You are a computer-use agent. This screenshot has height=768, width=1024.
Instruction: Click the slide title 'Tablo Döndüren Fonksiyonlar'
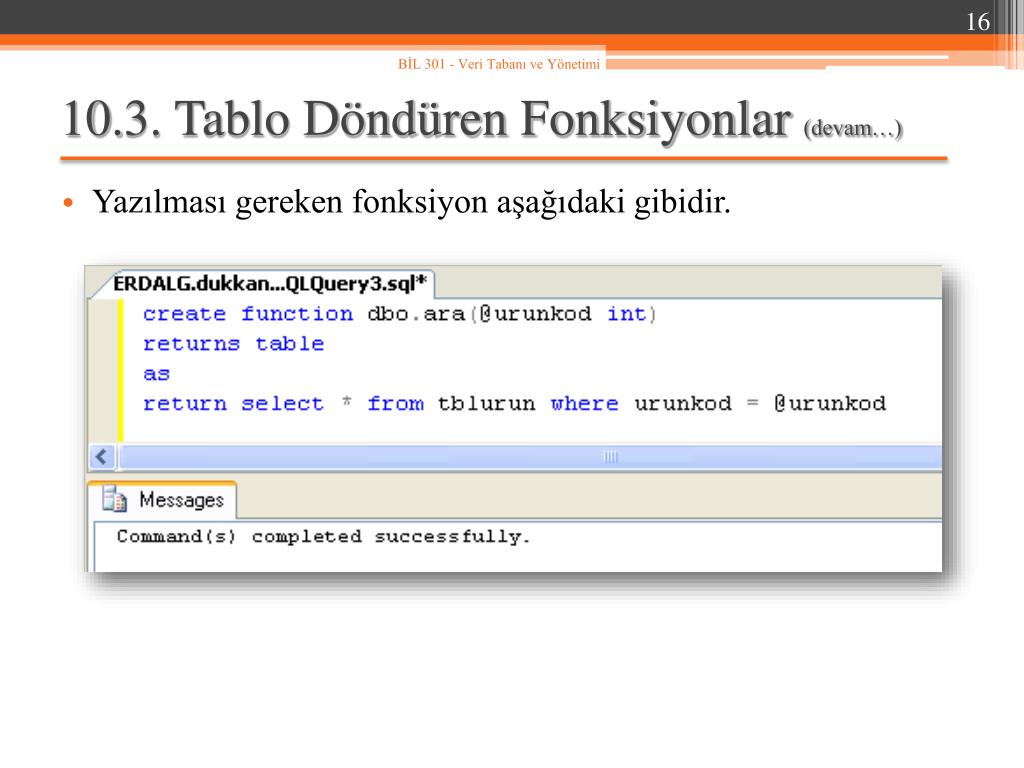pyautogui.click(x=484, y=120)
